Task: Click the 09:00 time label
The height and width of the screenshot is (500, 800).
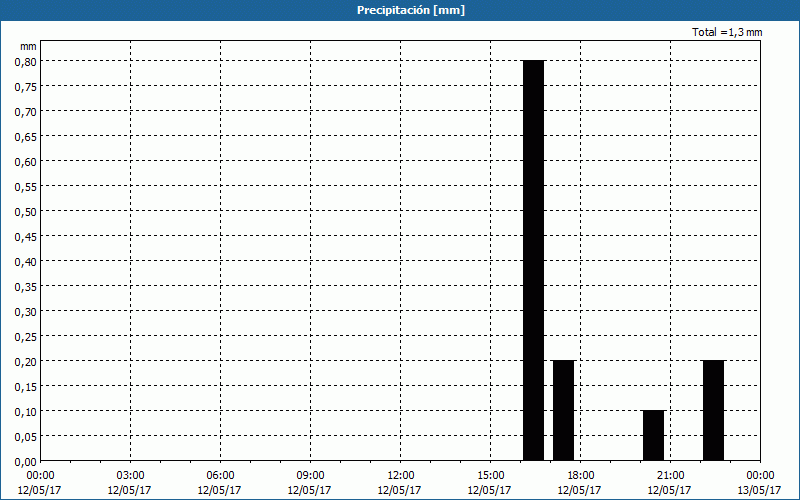Action: tap(310, 476)
